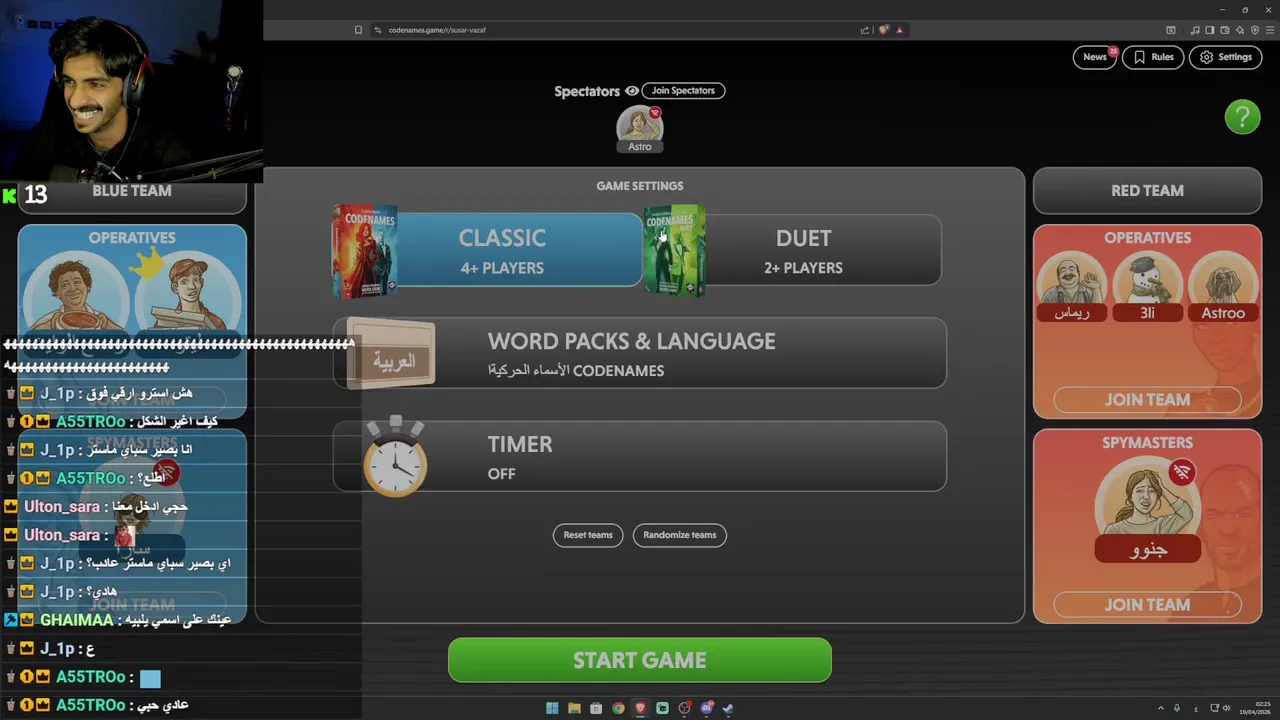Toggle the browser sidebar panel icon
1280x720 pixels.
pos(1209,30)
